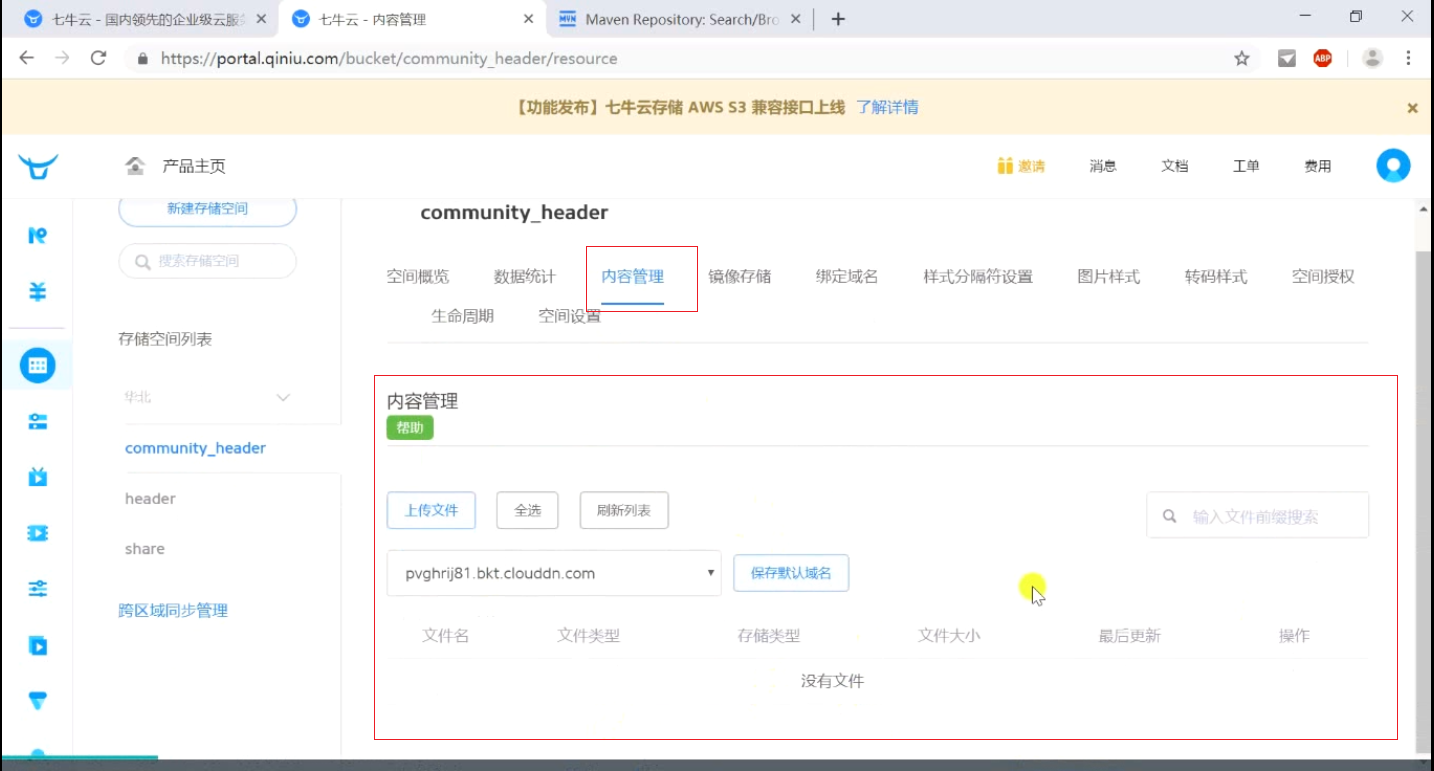The image size is (1434, 771).
Task: Click 新建存储空间 button
Action: (208, 209)
